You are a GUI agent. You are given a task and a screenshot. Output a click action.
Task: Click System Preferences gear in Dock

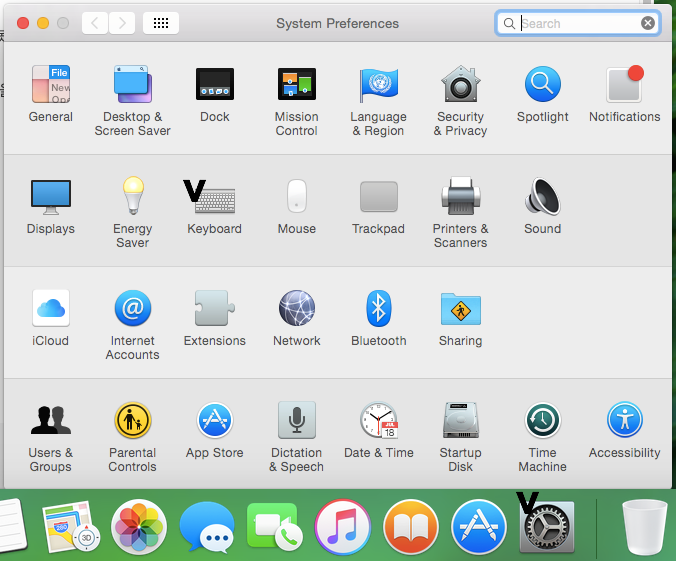(x=547, y=527)
